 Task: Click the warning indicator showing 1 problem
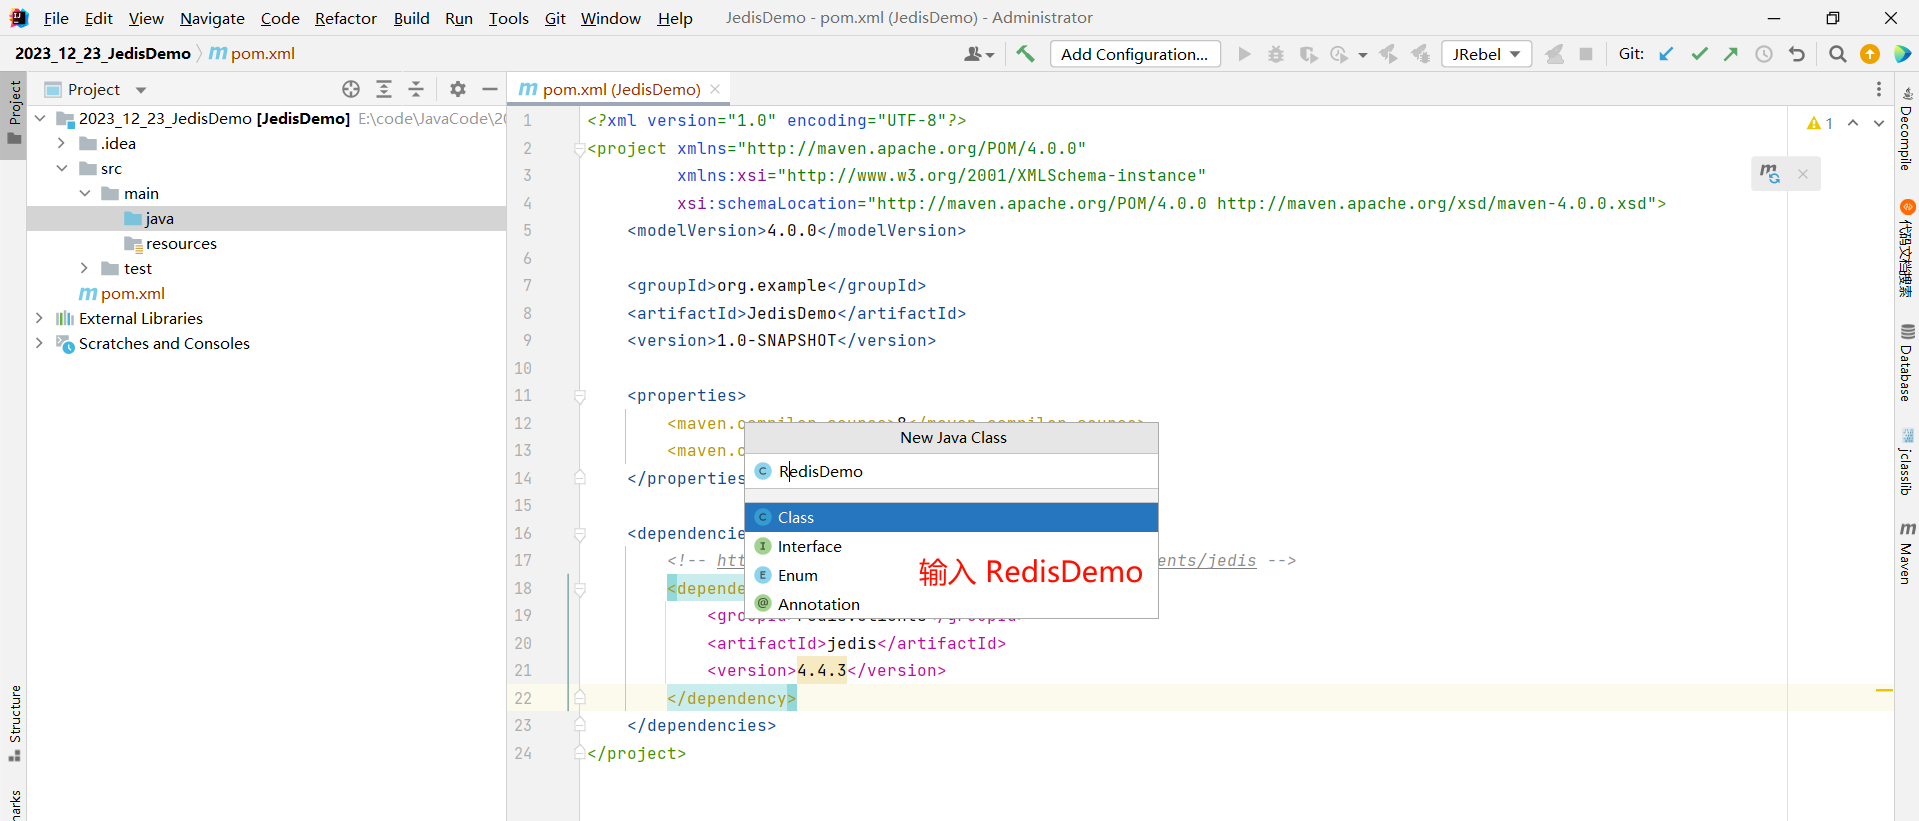1820,123
